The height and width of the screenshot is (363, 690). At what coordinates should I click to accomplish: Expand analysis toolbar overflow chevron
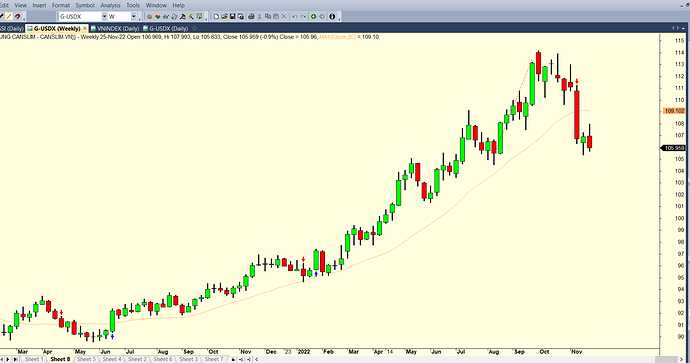(206, 19)
